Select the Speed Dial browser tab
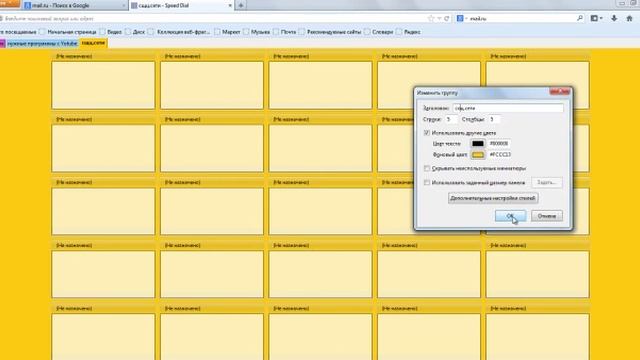Screen dimensions: 640x360 pyautogui.click(x=179, y=6)
